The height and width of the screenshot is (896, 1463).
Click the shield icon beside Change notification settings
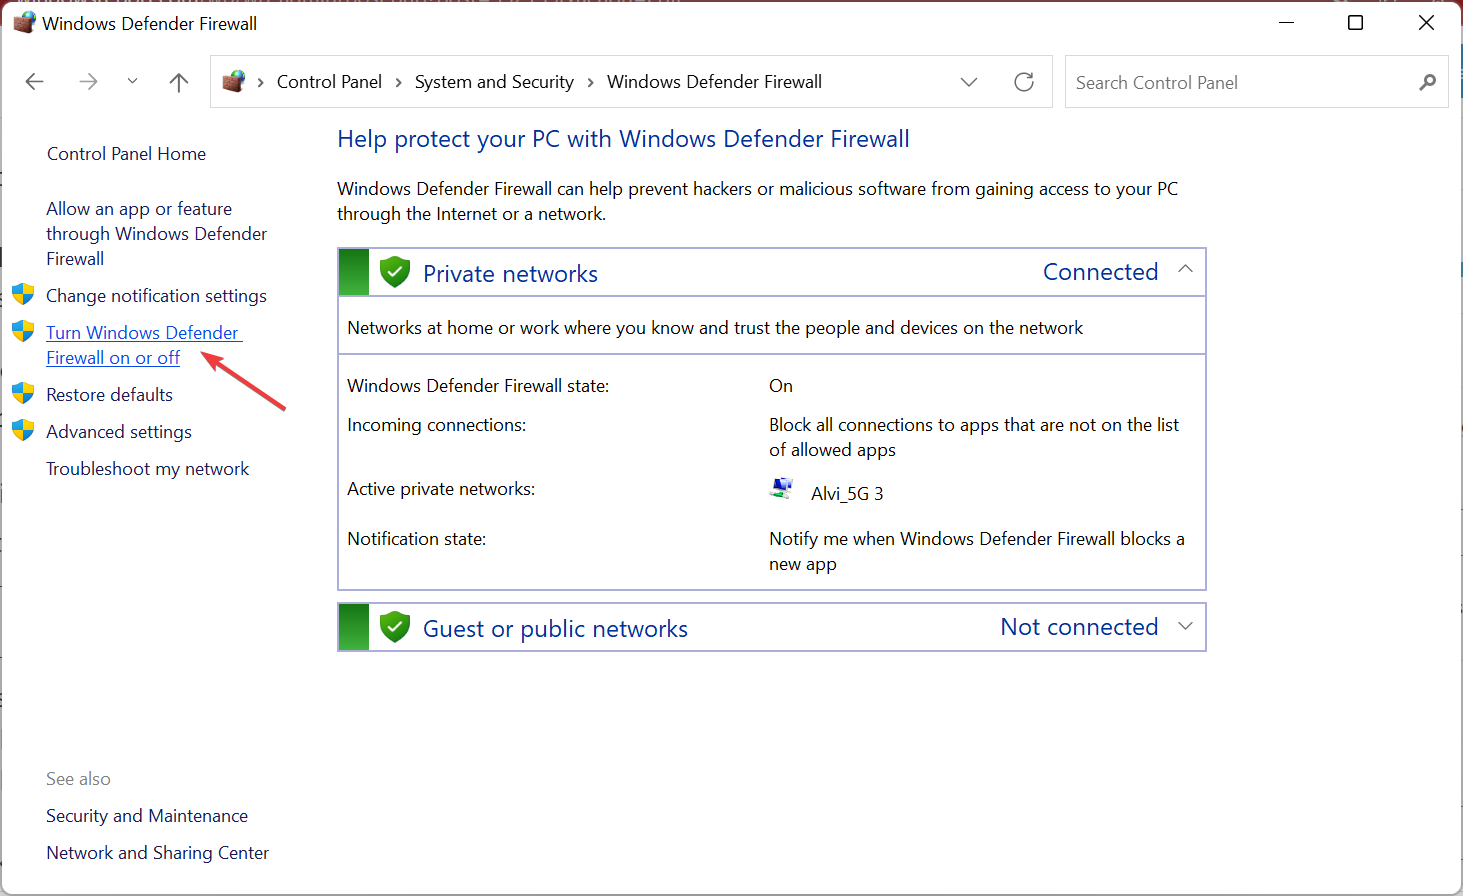click(x=23, y=294)
